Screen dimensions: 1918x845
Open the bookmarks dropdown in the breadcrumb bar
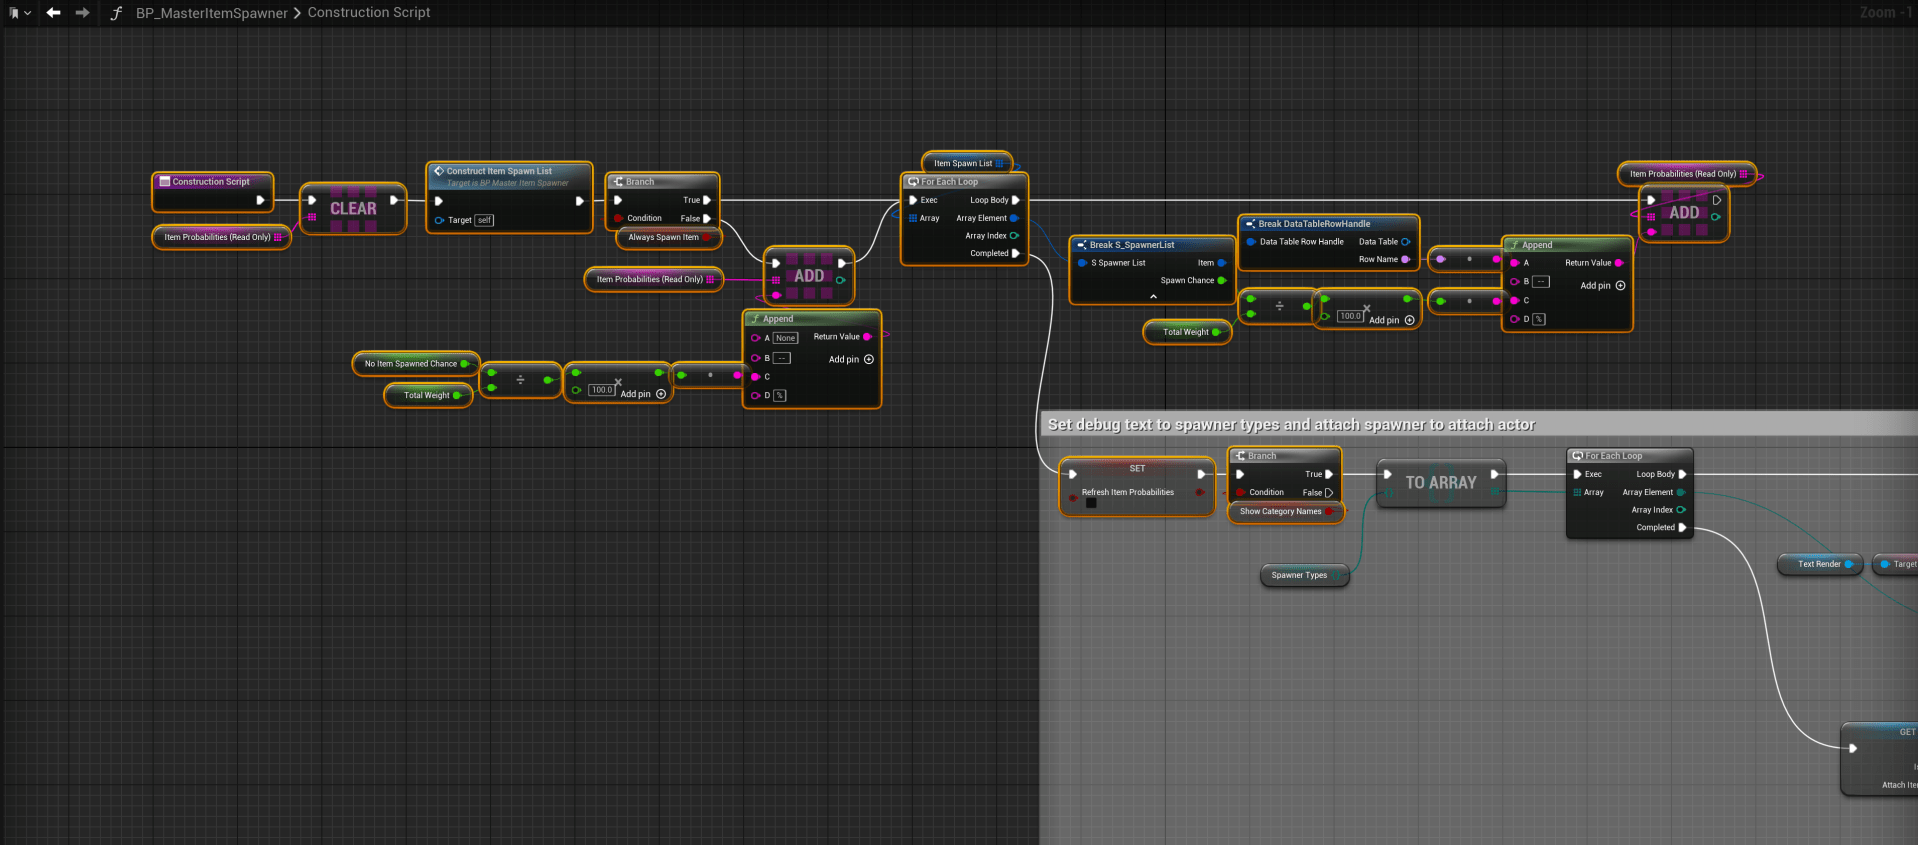click(x=18, y=13)
